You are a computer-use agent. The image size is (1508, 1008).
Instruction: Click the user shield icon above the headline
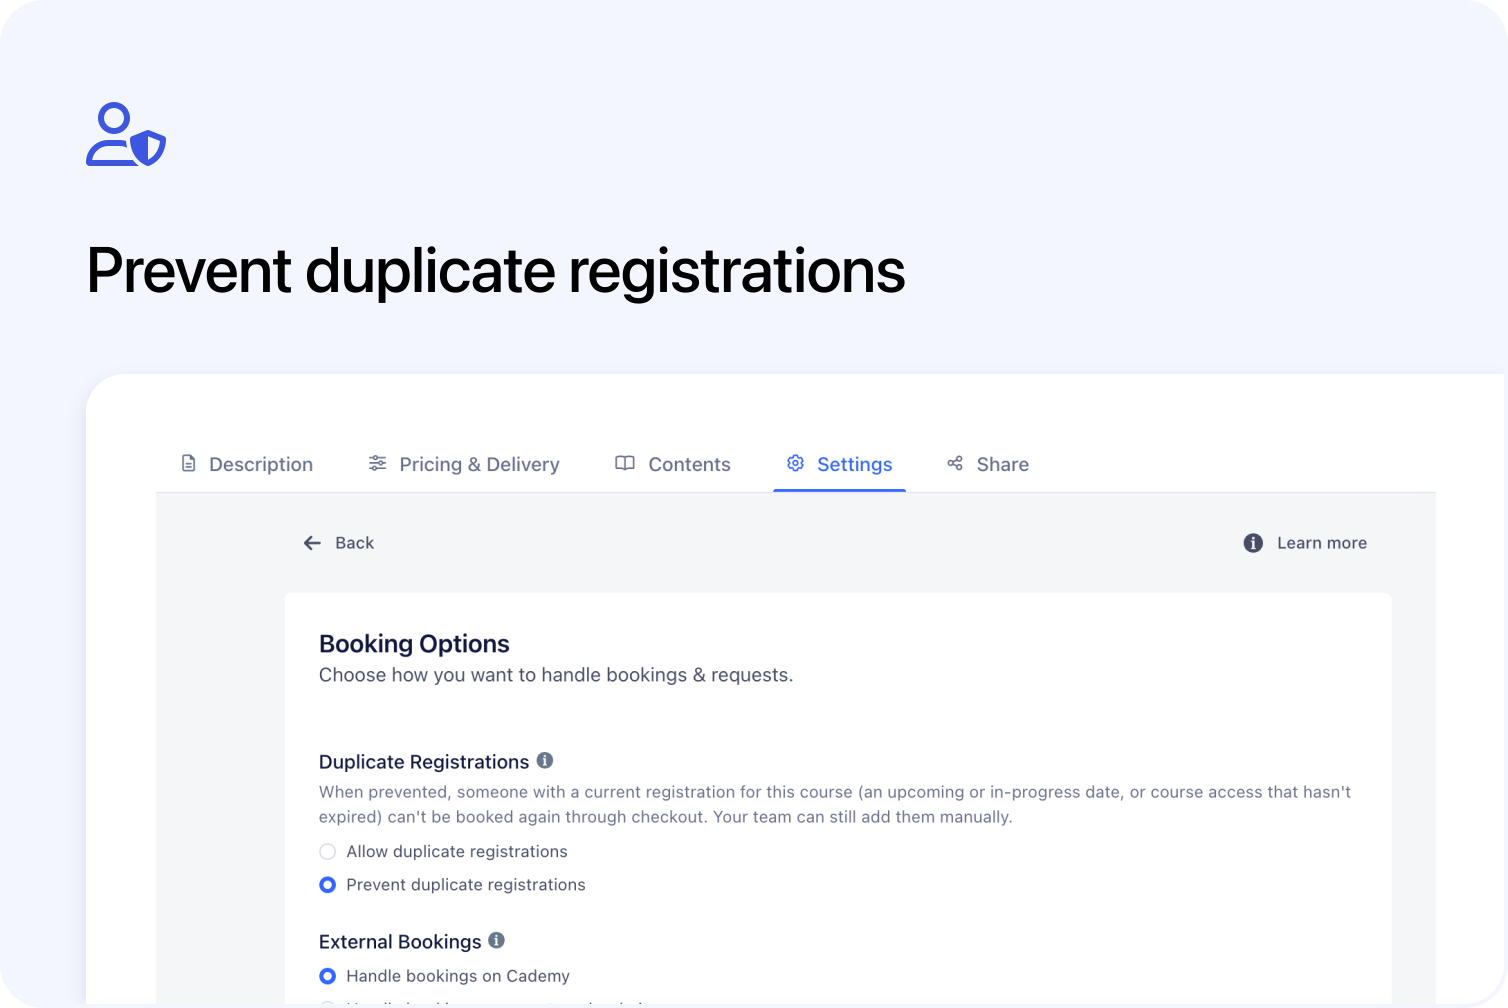(x=126, y=134)
